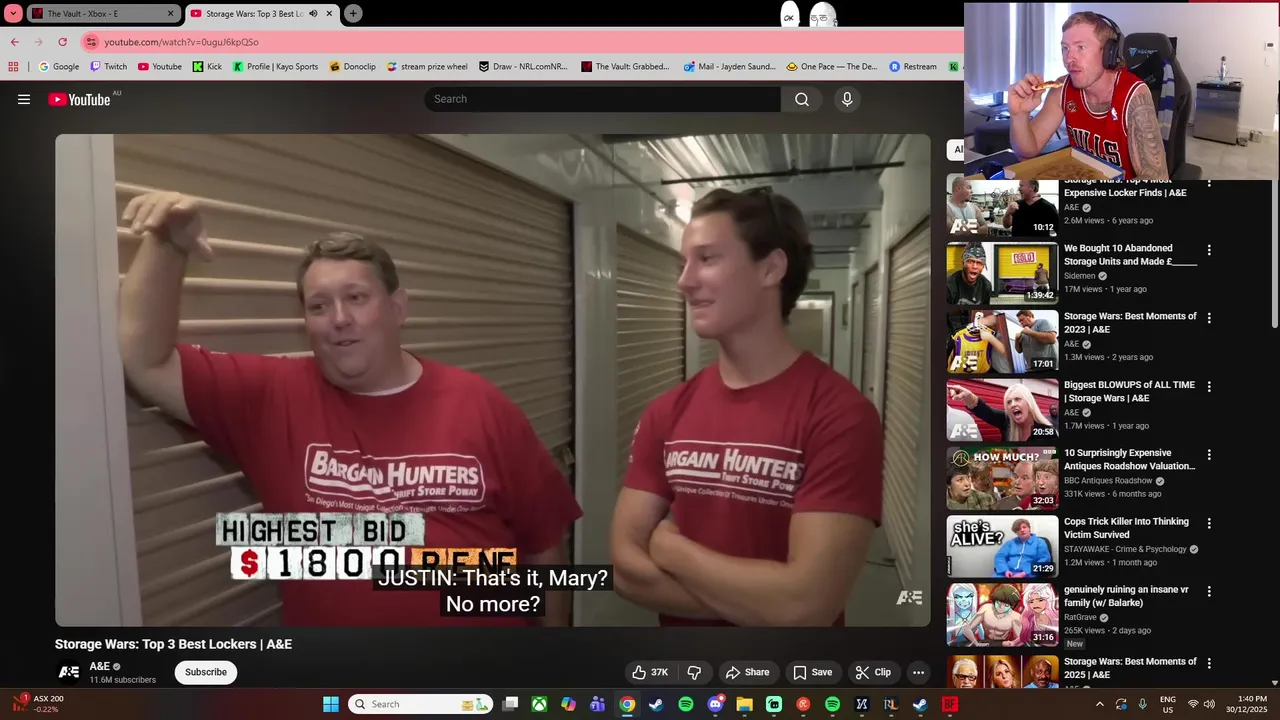The height and width of the screenshot is (720, 1280).
Task: Open the One Pace bookmark
Action: coord(831,67)
